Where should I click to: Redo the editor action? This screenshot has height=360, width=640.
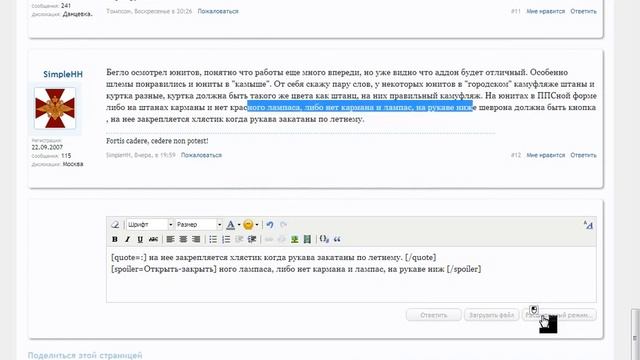(x=283, y=224)
